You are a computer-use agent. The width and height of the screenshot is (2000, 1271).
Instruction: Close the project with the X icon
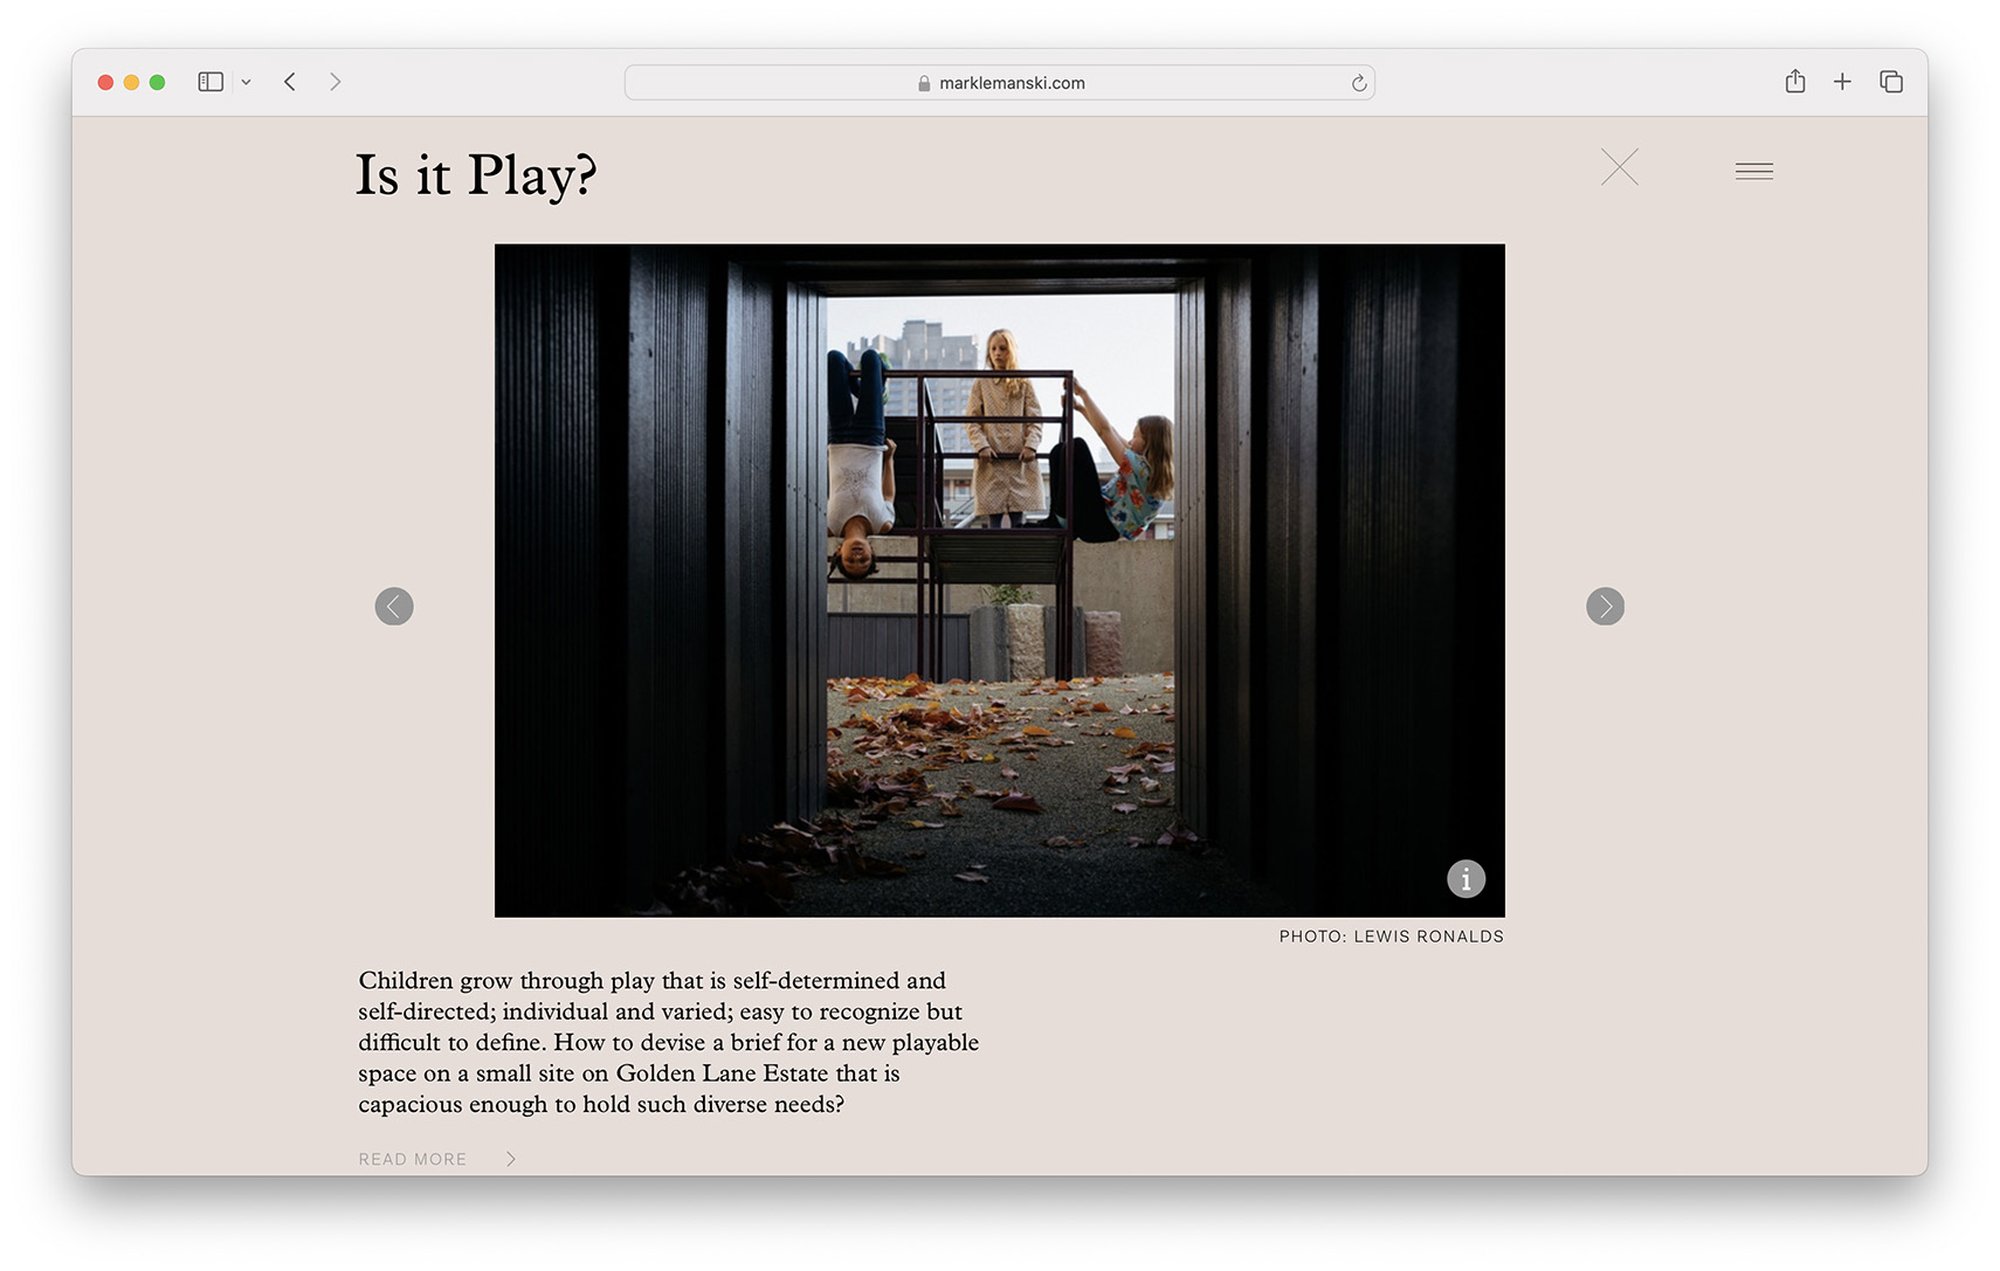pyautogui.click(x=1619, y=167)
